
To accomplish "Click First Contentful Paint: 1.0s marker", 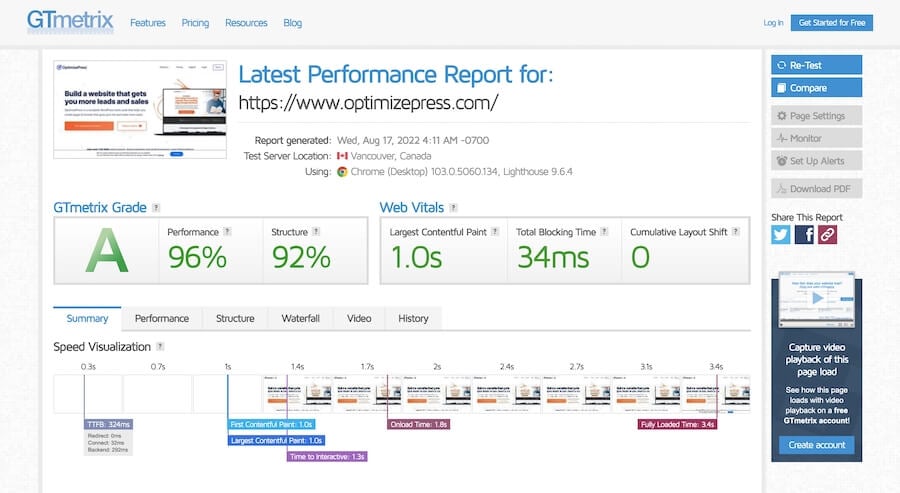I will (271, 425).
